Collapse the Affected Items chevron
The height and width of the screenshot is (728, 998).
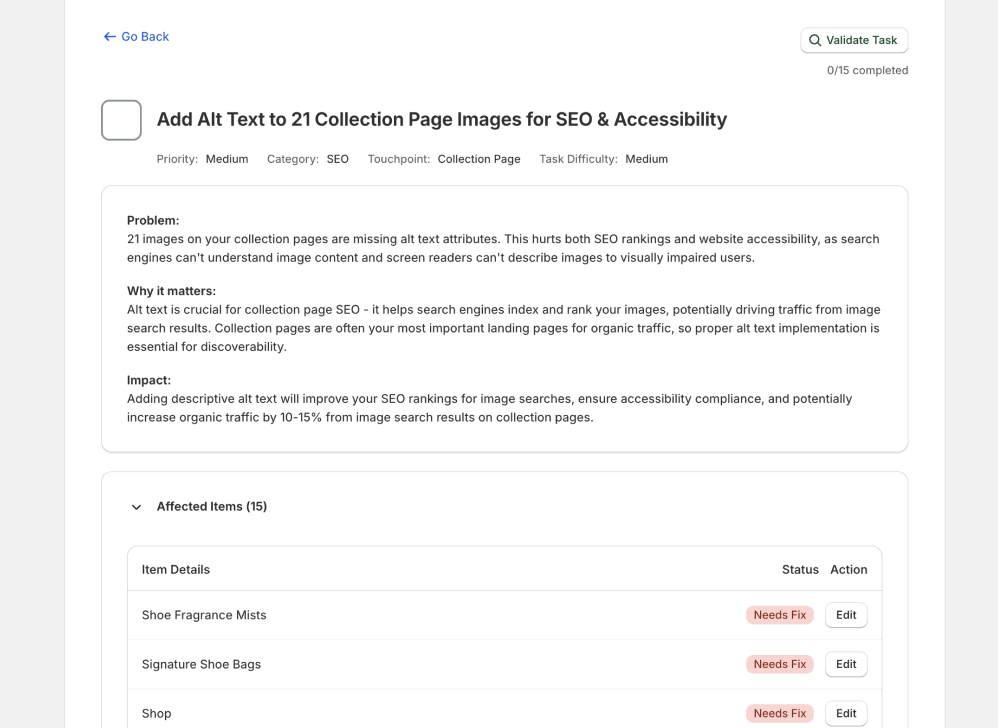click(x=137, y=507)
